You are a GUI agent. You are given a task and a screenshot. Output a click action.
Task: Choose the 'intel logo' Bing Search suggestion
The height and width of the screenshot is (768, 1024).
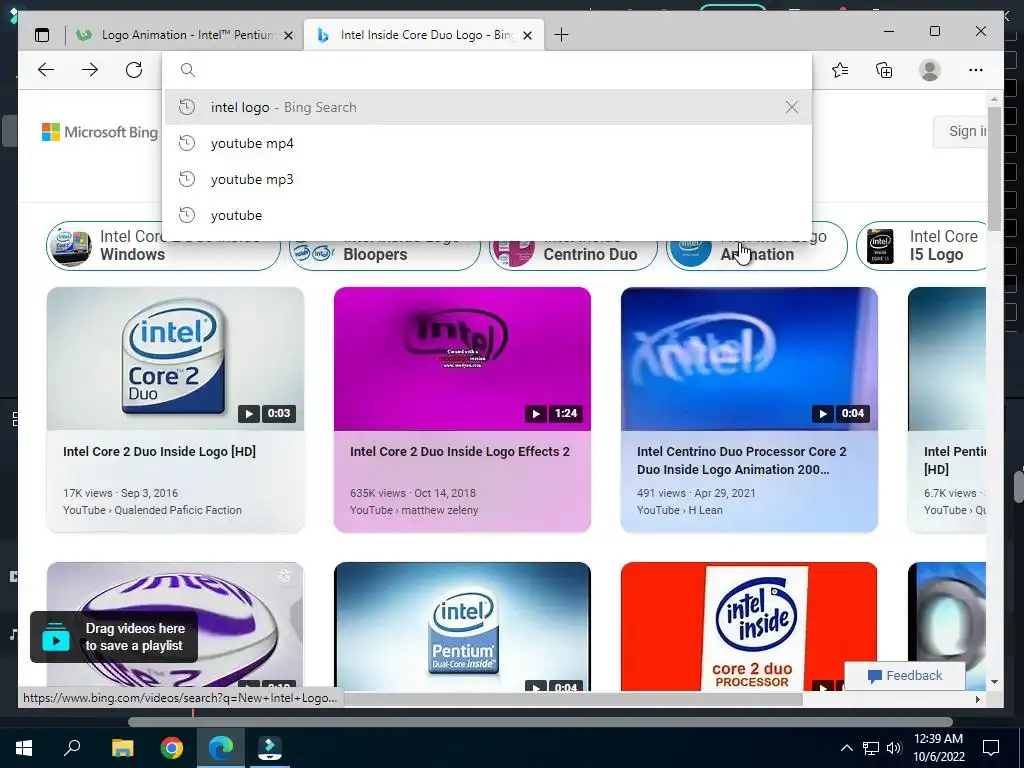(x=487, y=107)
